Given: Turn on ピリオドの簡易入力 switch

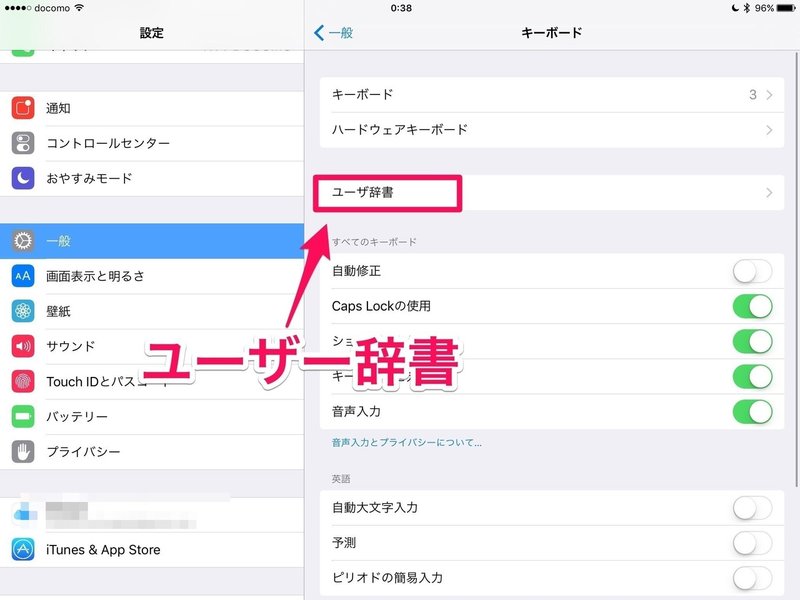Looking at the screenshot, I should 753,578.
